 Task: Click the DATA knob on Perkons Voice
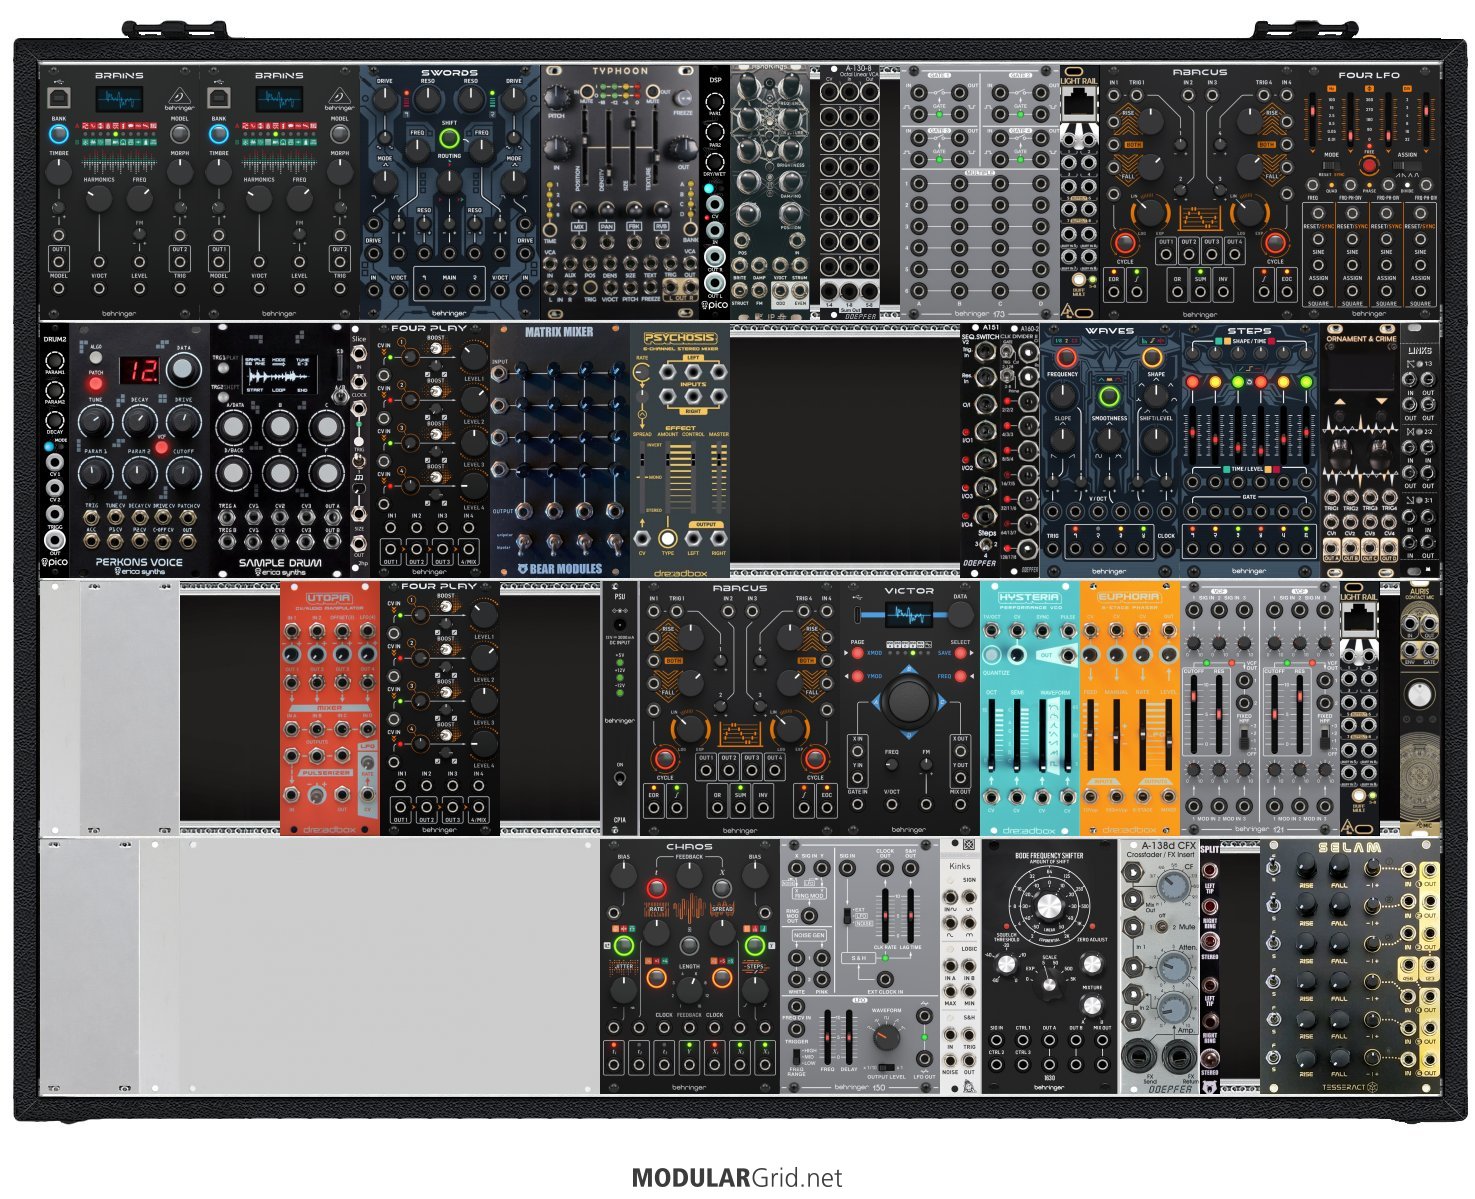(182, 371)
